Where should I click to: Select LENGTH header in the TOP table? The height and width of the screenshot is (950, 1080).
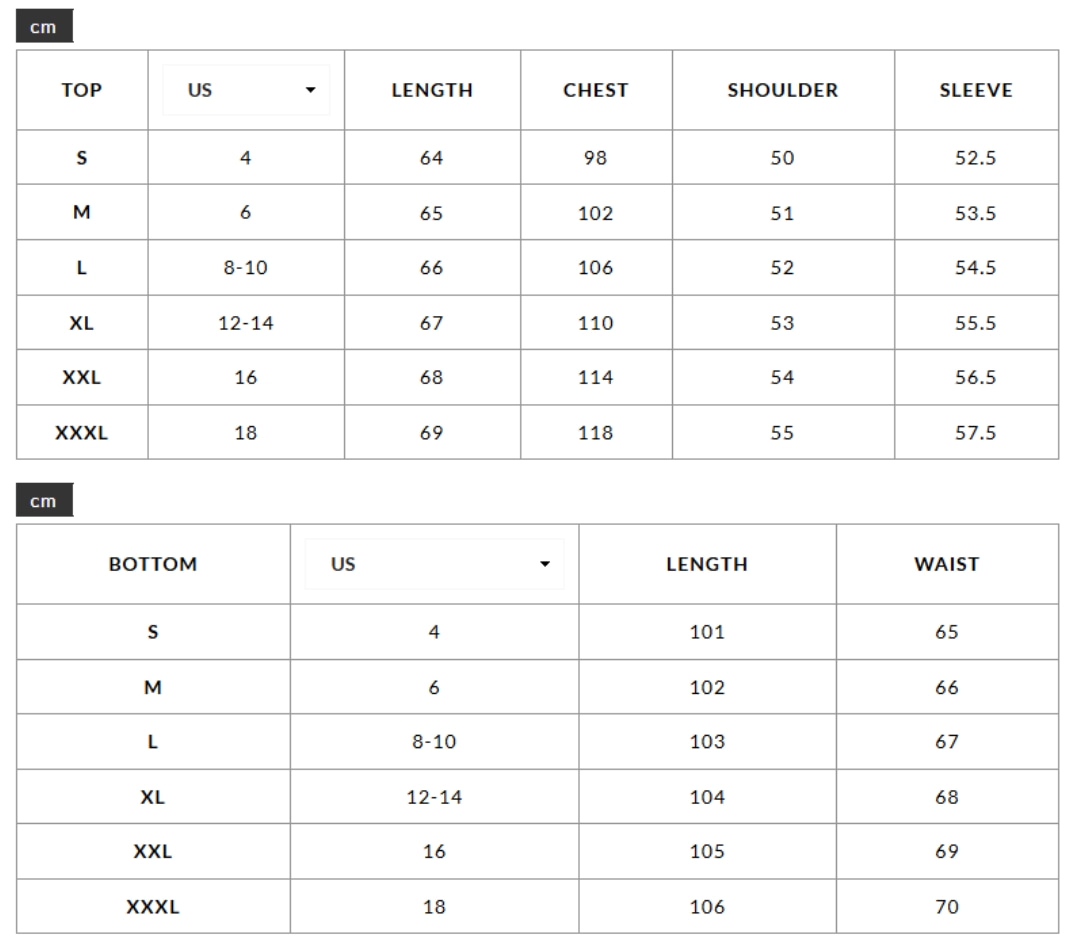(432, 90)
